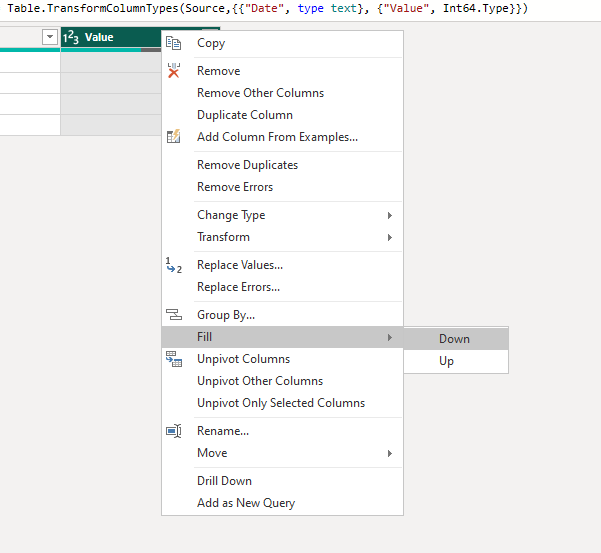Screen dimensions: 601x553
Task: Expand the Transform submenu arrow
Action: coord(389,237)
